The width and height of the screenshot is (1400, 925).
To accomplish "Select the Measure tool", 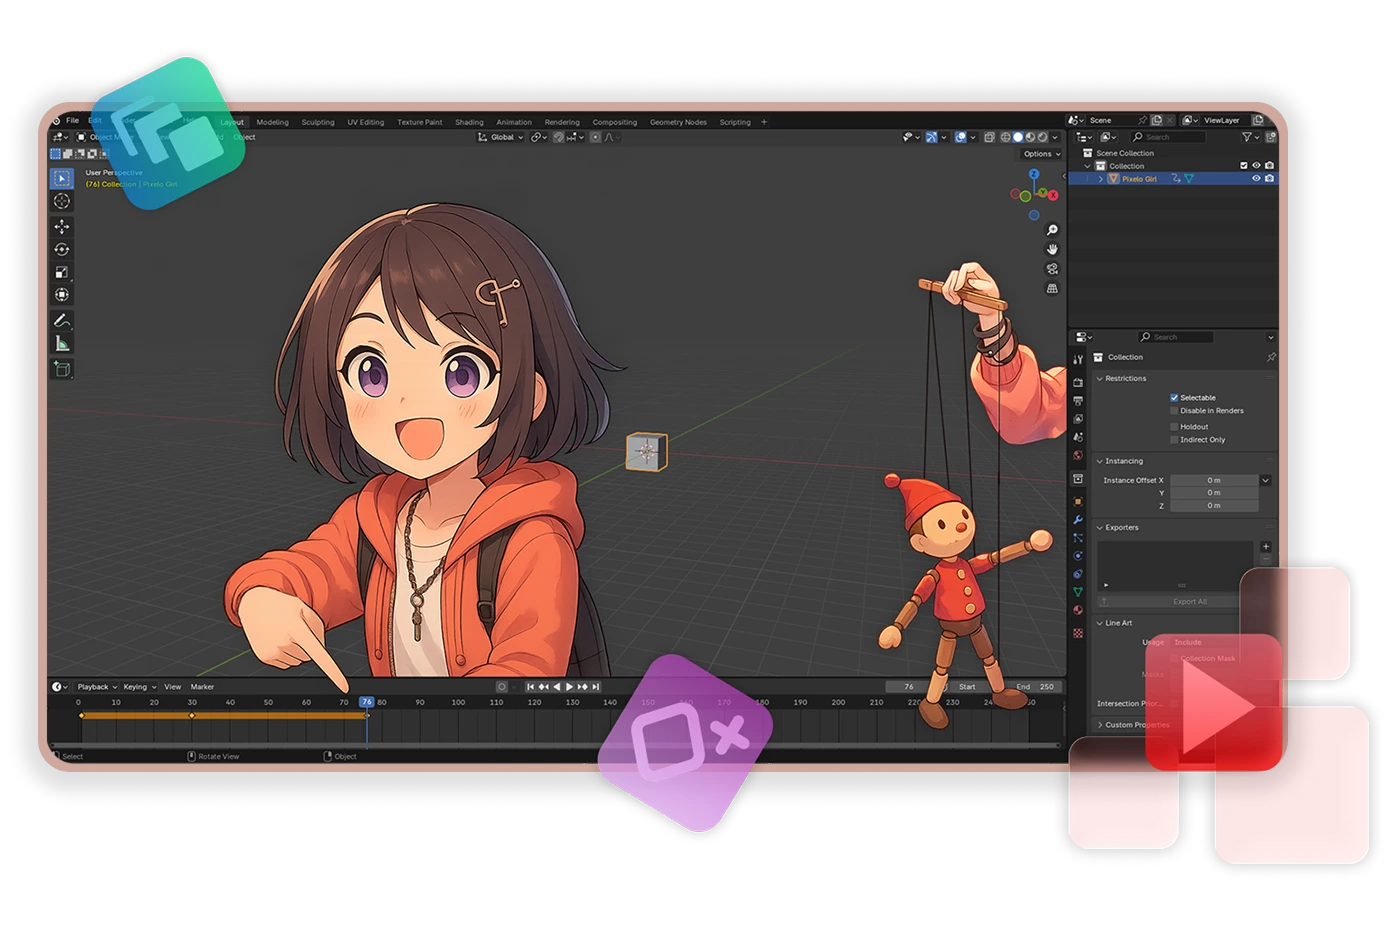I will (x=62, y=344).
